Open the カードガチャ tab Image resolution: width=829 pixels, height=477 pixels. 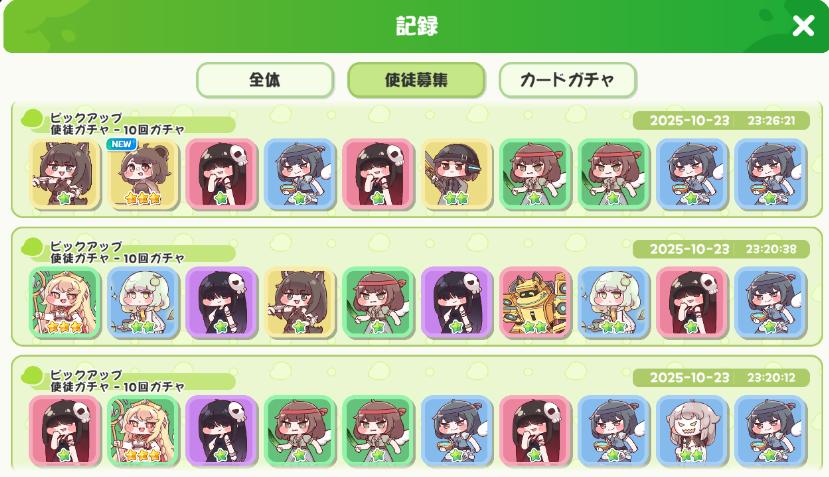tap(567, 80)
